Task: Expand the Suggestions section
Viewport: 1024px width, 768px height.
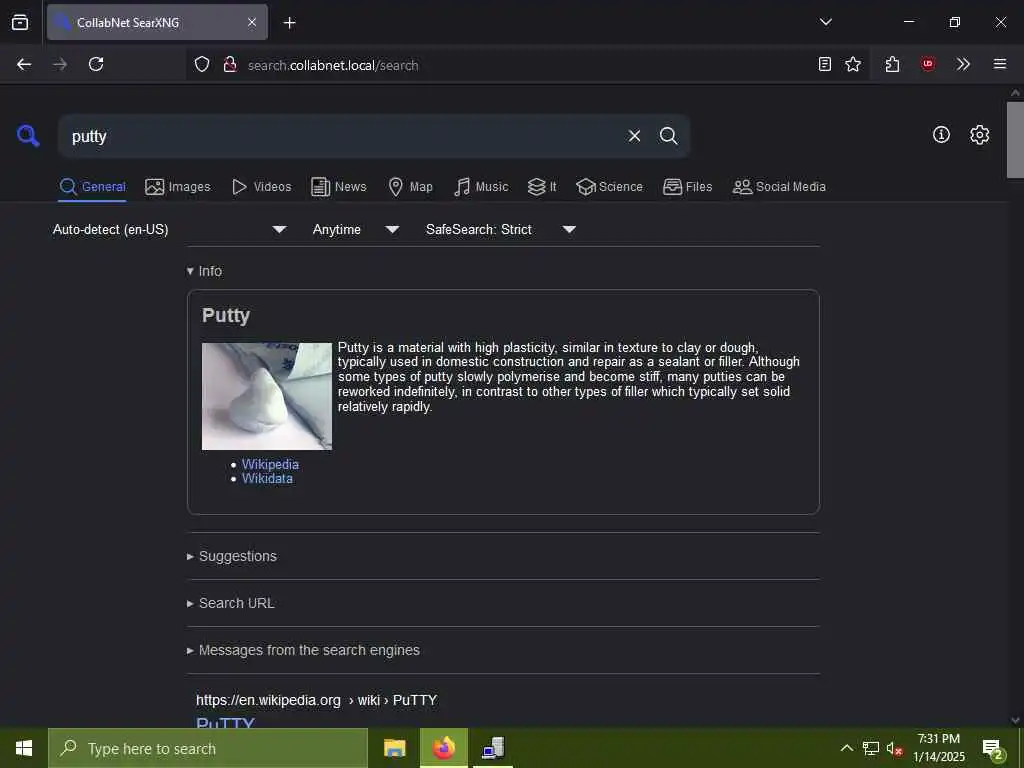Action: pos(232,556)
